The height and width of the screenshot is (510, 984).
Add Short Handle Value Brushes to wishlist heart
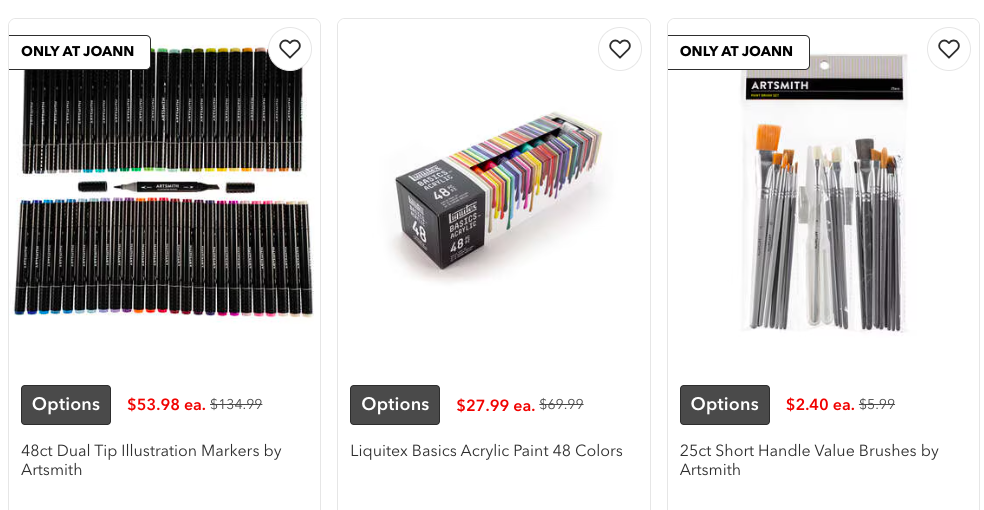pos(949,49)
